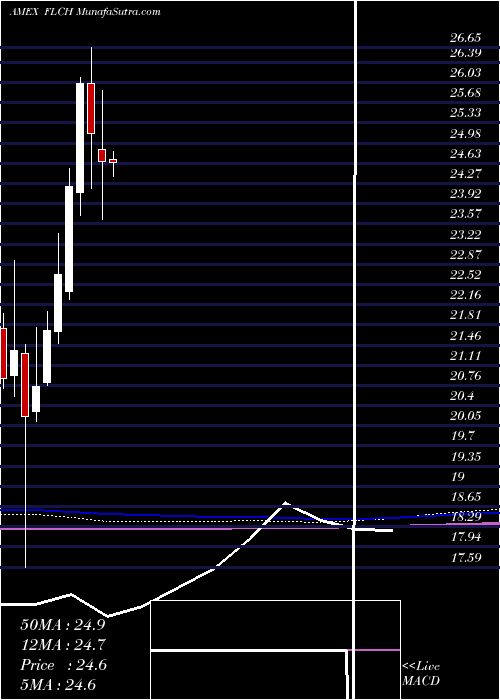
Task: Click the 17.94 price axis label
Action: 466,537
